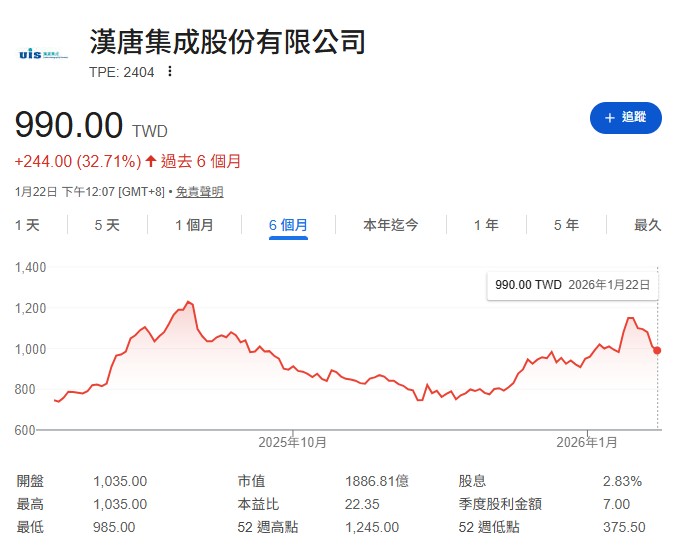The width and height of the screenshot is (676, 553).
Task: Click the UIS company logo
Action: click(44, 54)
